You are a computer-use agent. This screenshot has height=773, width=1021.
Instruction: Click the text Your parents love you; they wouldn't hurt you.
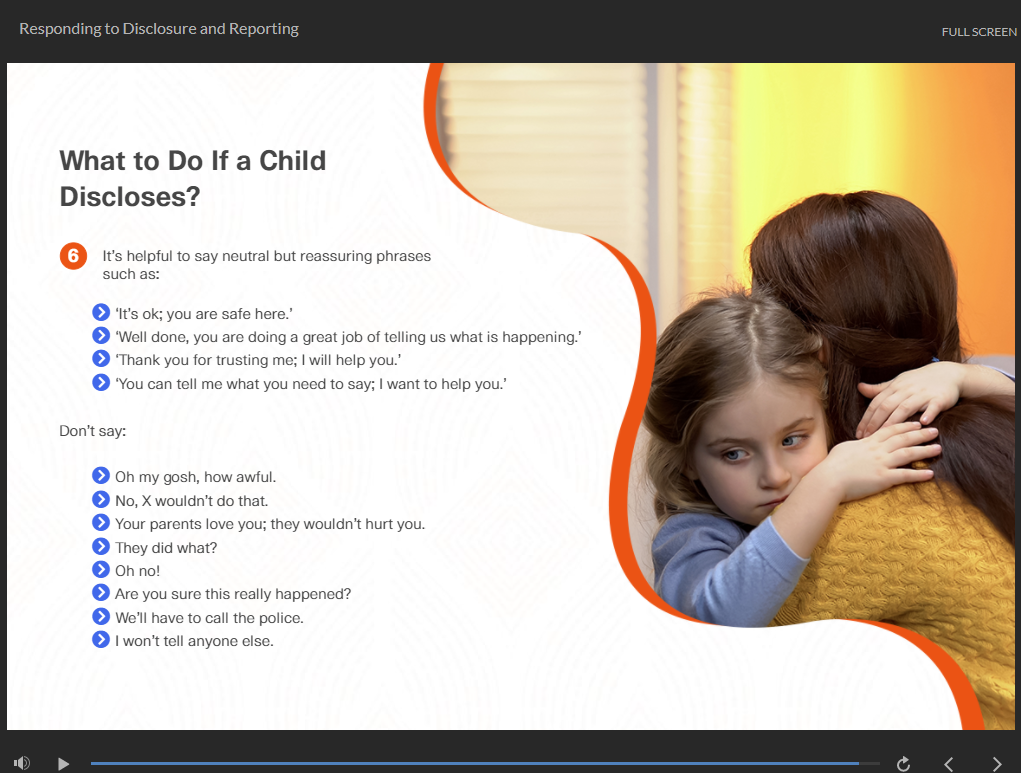tap(270, 524)
